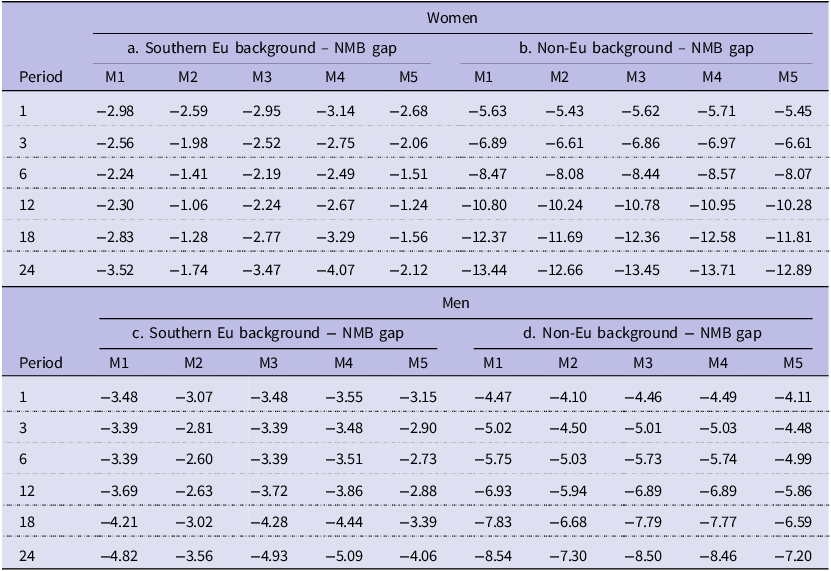Image resolution: width=831 pixels, height=571 pixels.
Task: Select the Non-Eu background women header
Action: tap(636, 48)
